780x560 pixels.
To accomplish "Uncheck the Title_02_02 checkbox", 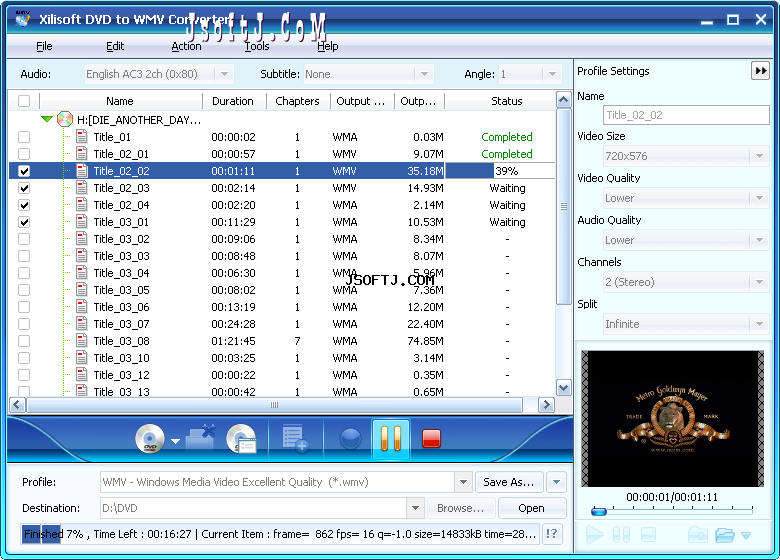I will (x=24, y=171).
